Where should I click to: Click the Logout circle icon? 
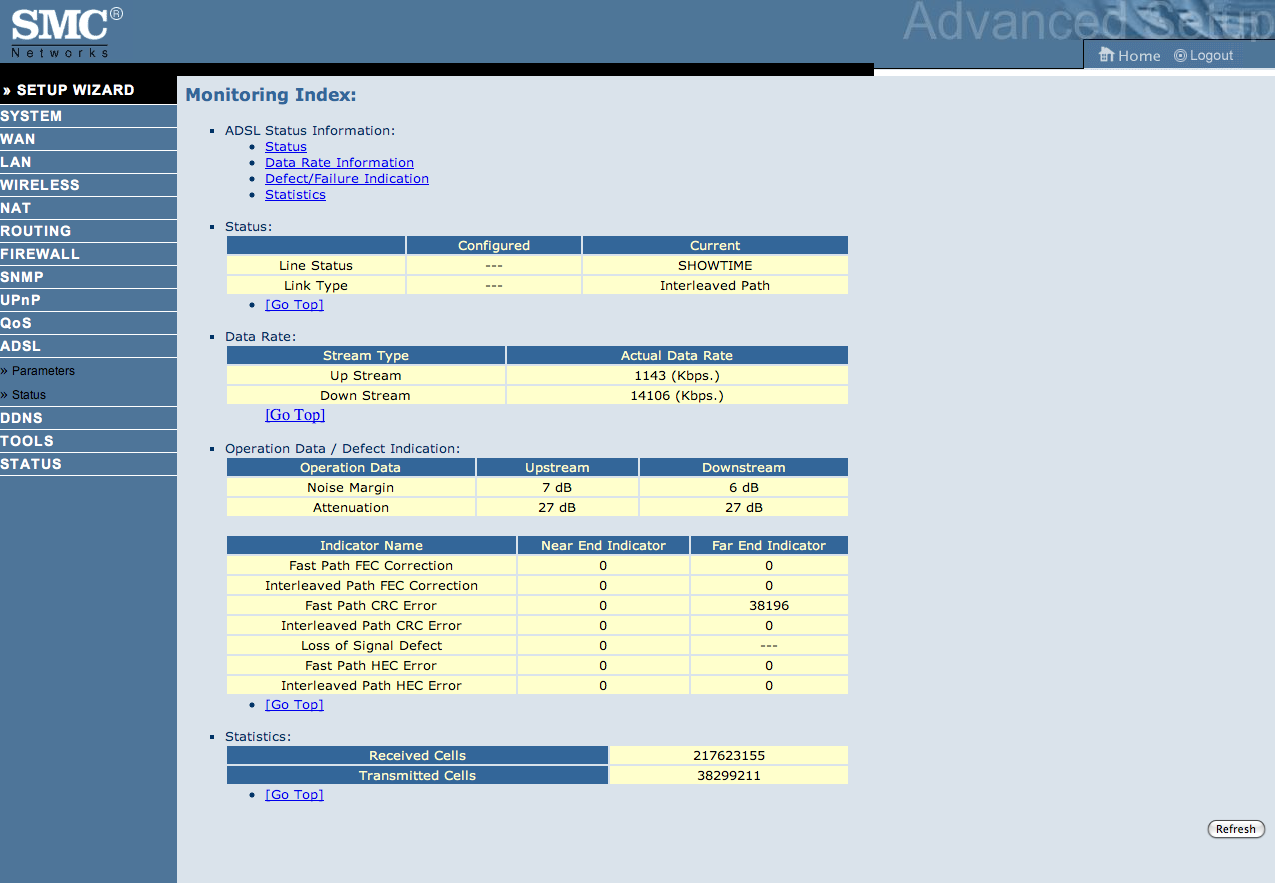tap(1180, 56)
